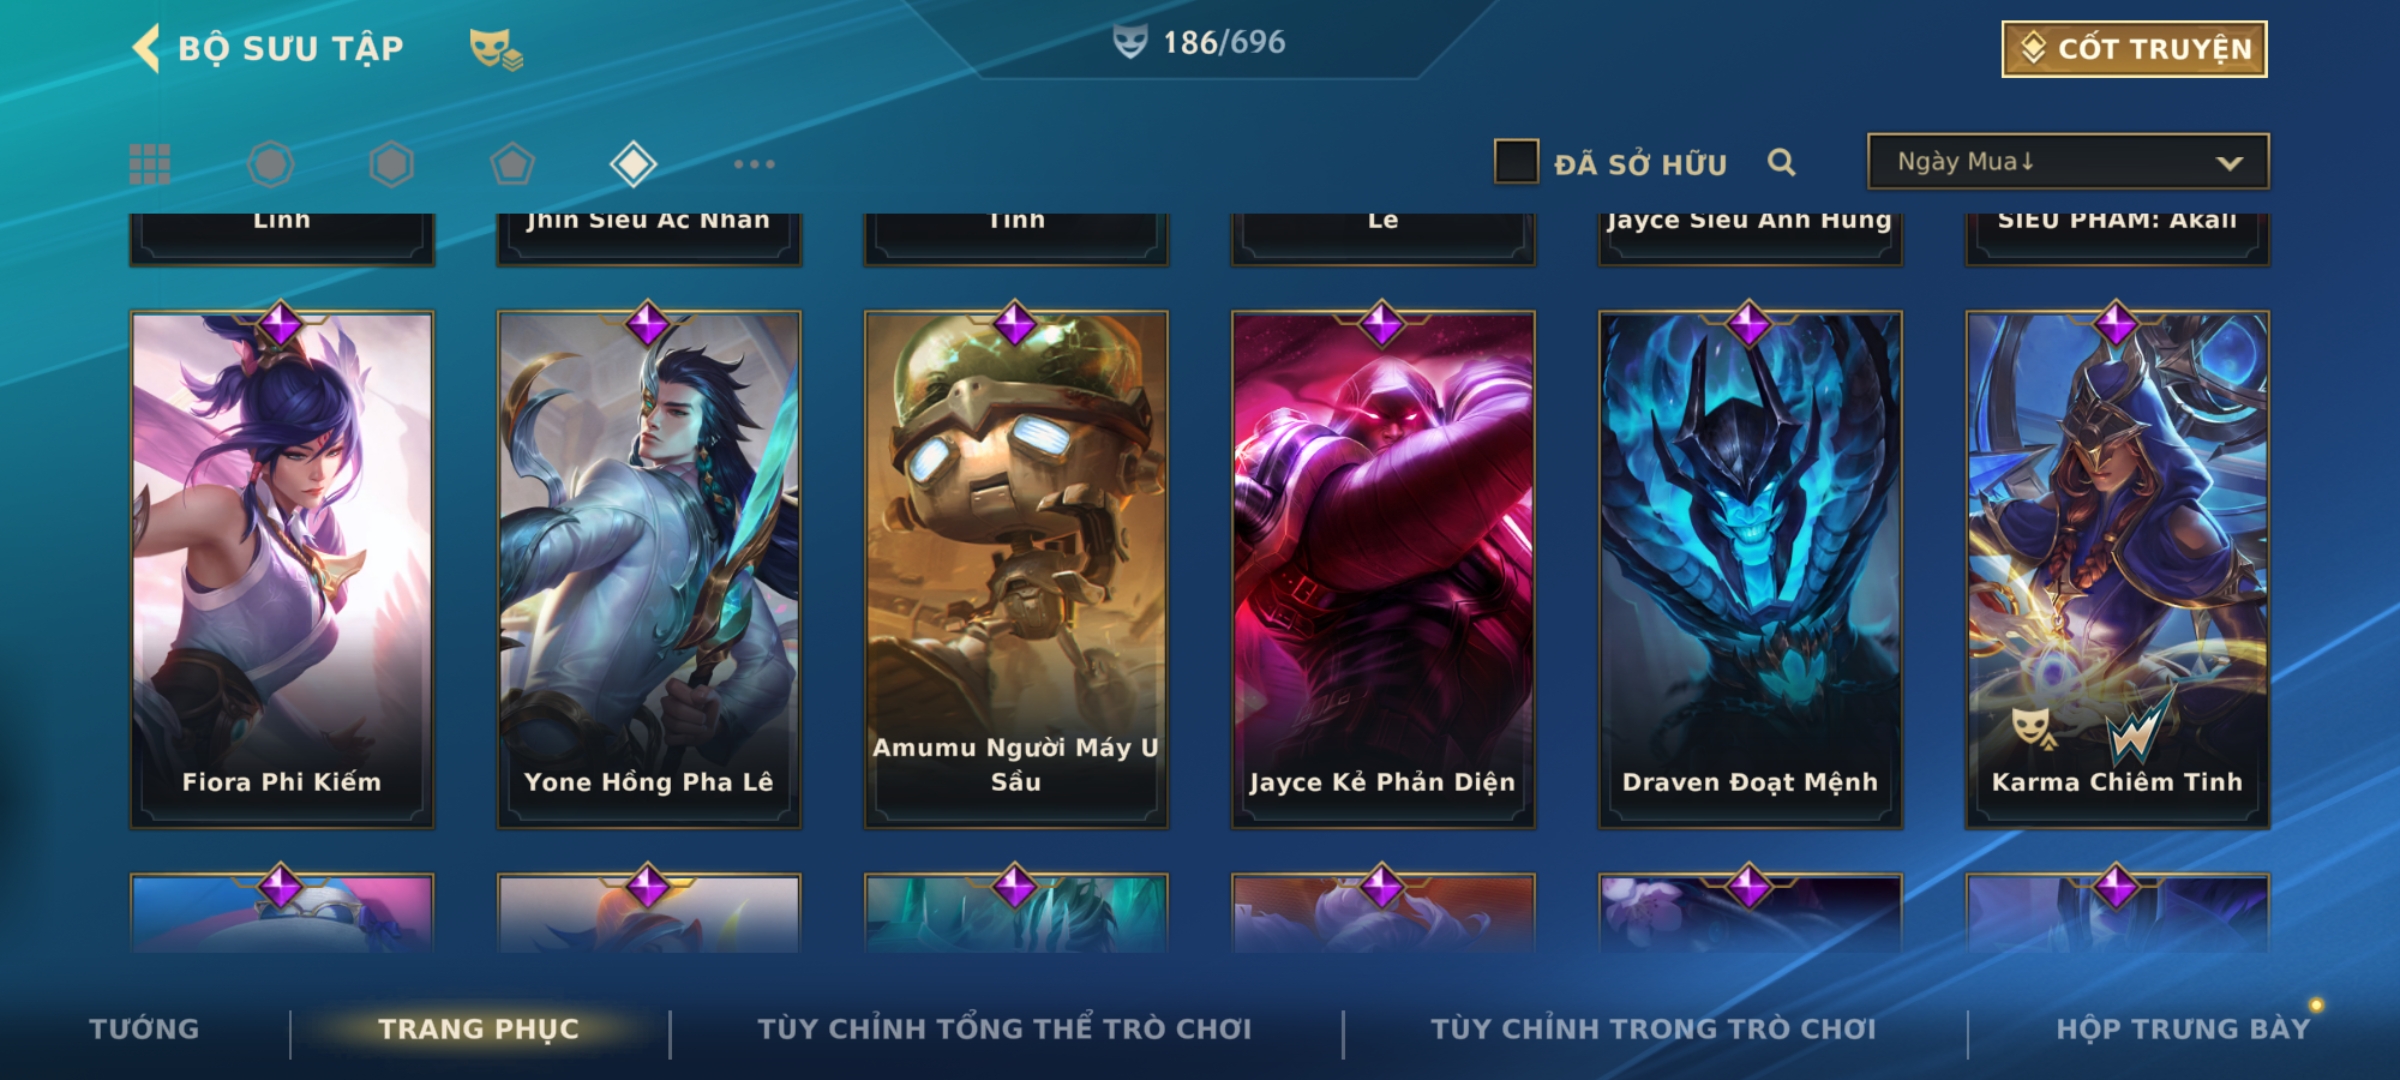Image resolution: width=2400 pixels, height=1080 pixels.
Task: Open the Cốt Truyện button
Action: (x=2134, y=48)
